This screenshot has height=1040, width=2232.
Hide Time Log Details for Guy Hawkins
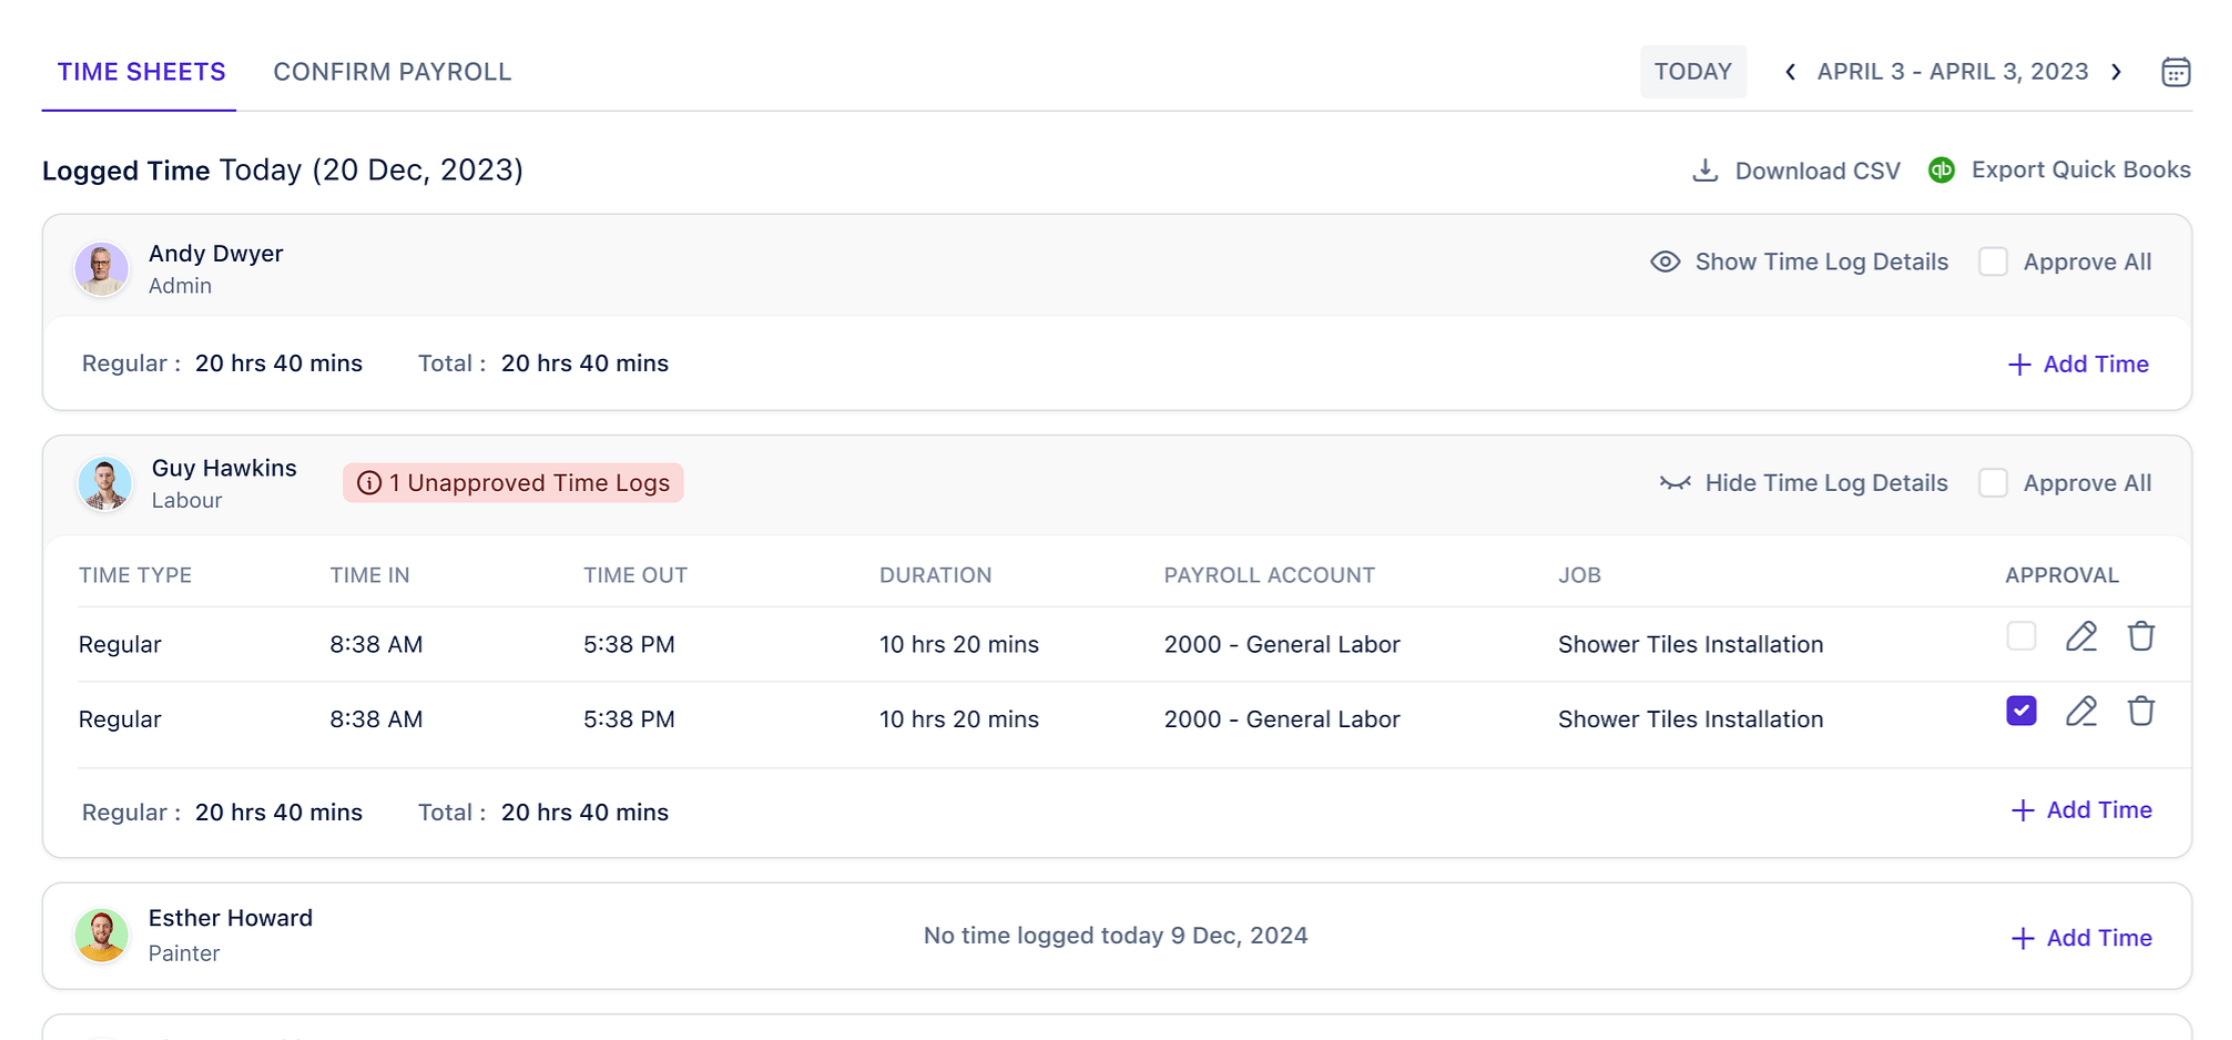[1803, 483]
